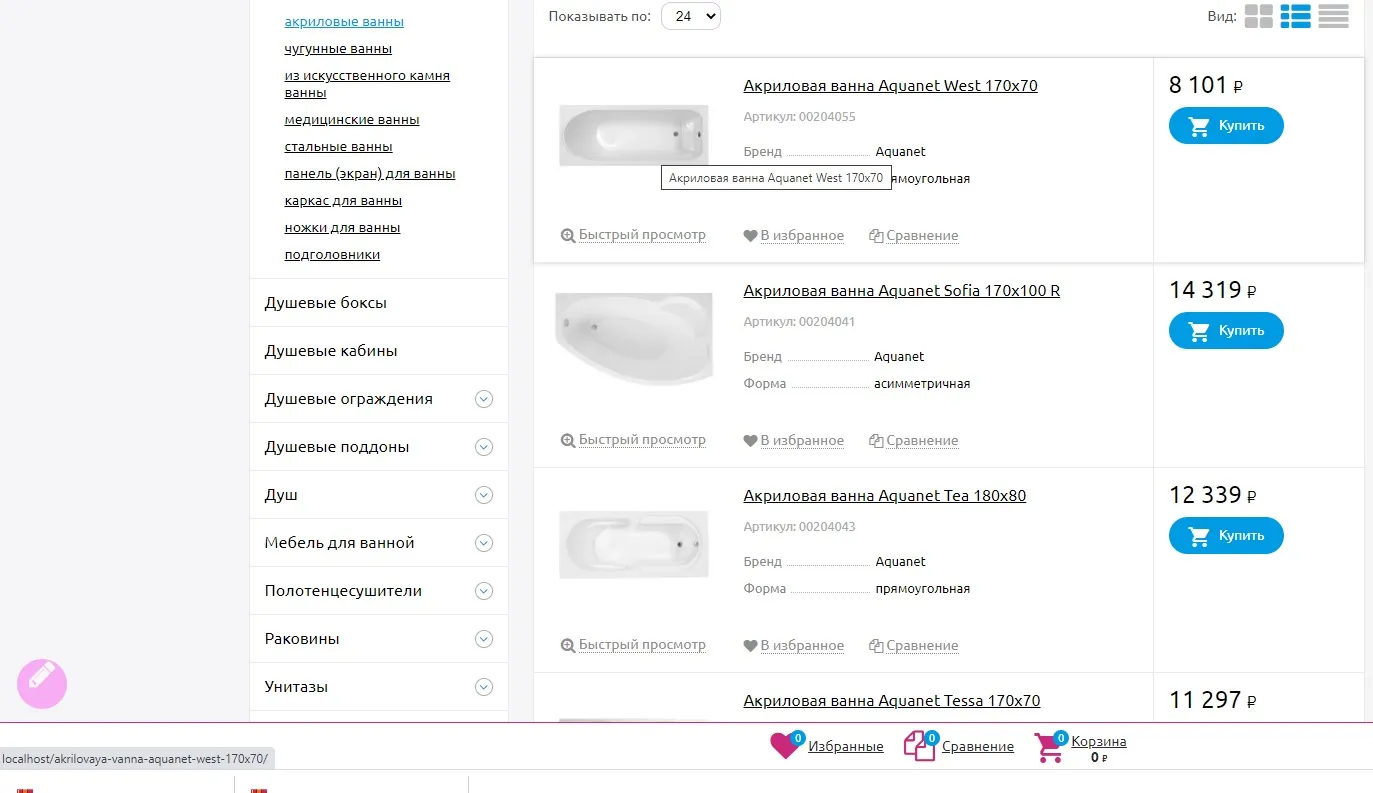Select панель (экран) для ванны subcategory

coord(370,174)
